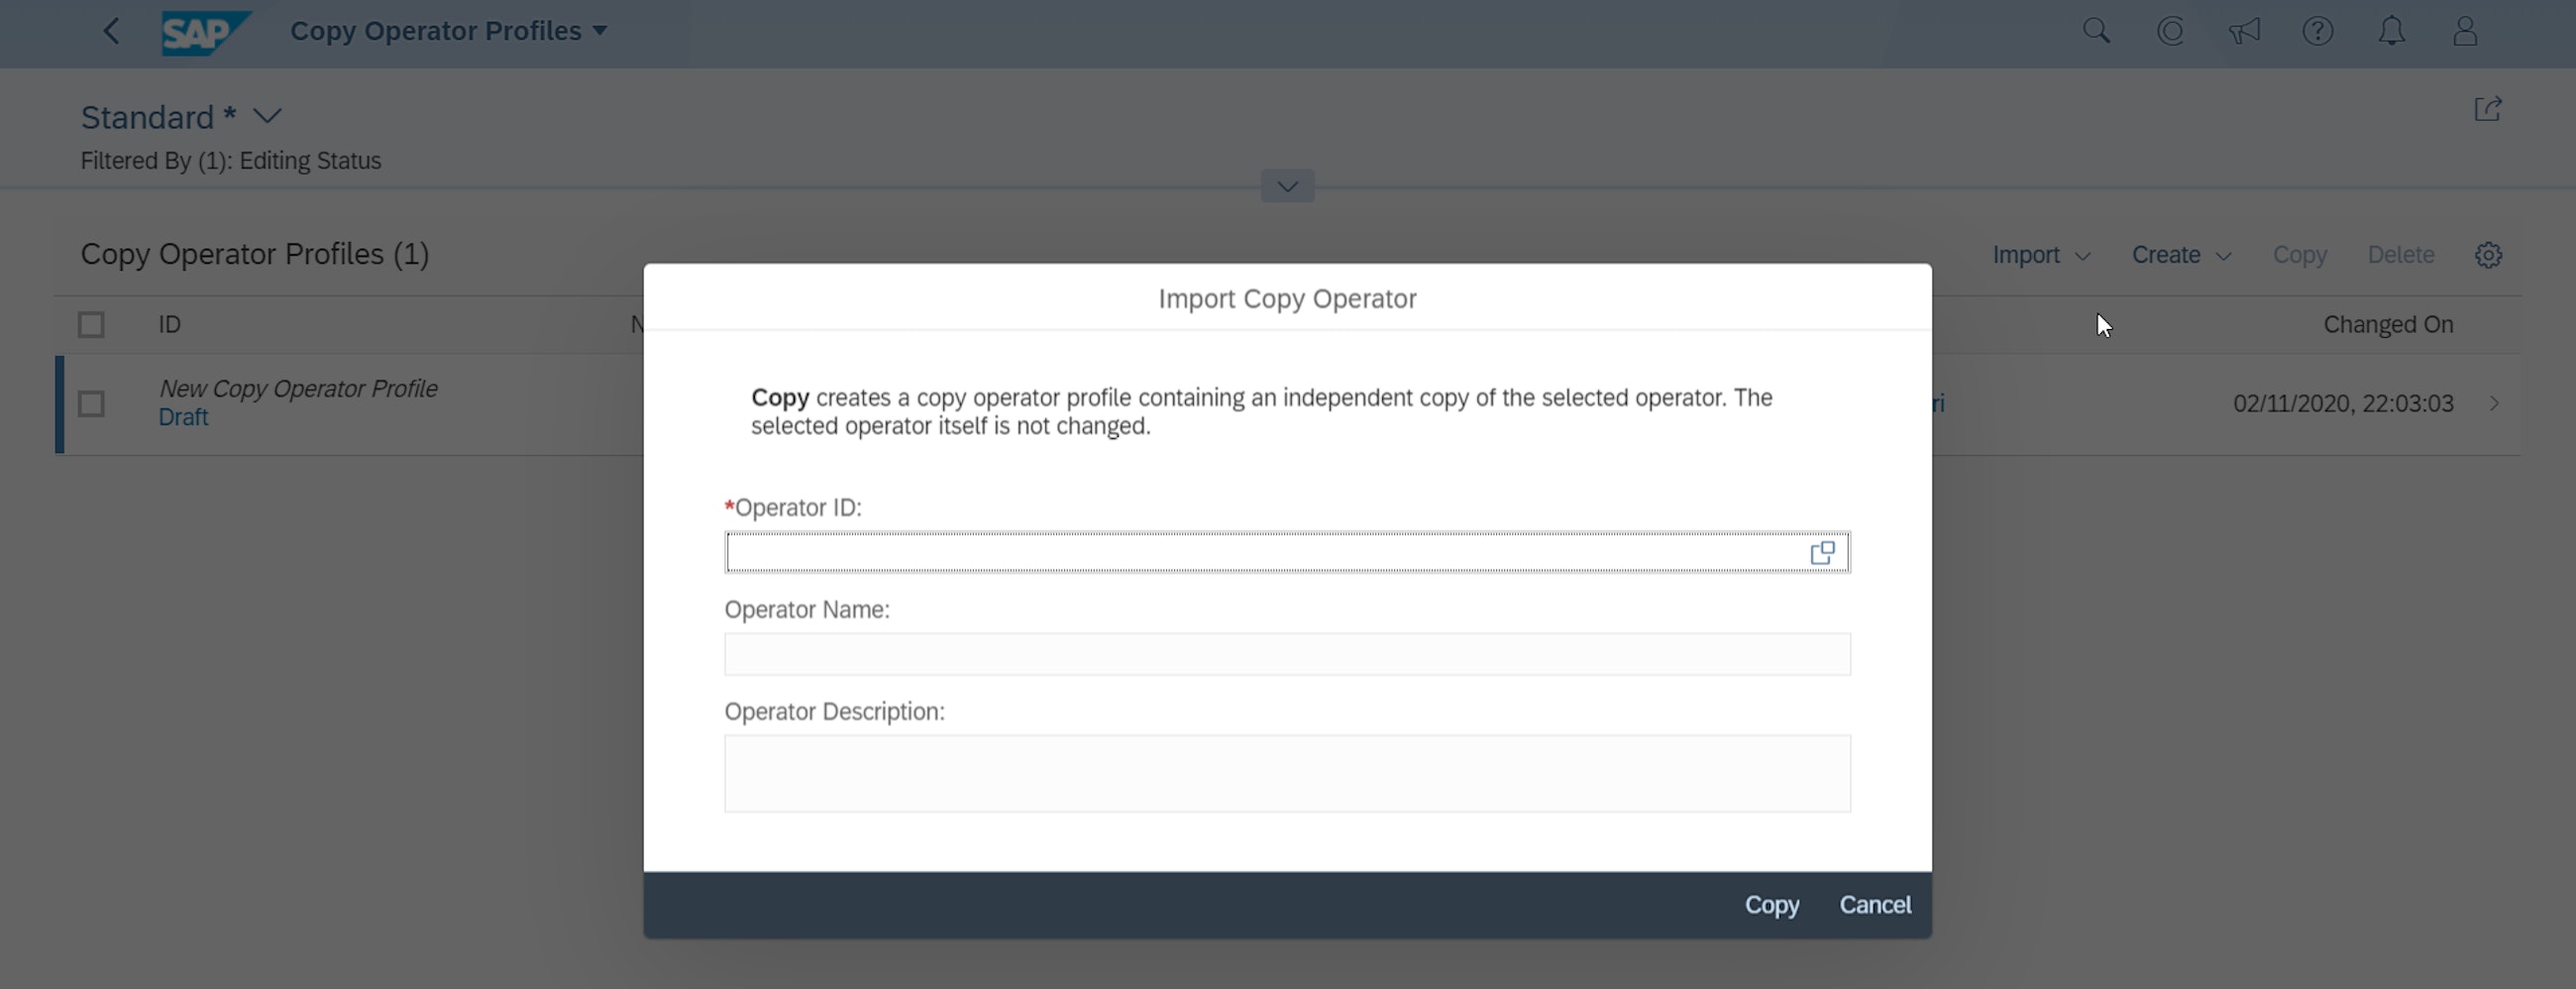Open the Import dropdown arrow
Viewport: 2576px width, 989px height.
pos(2085,255)
